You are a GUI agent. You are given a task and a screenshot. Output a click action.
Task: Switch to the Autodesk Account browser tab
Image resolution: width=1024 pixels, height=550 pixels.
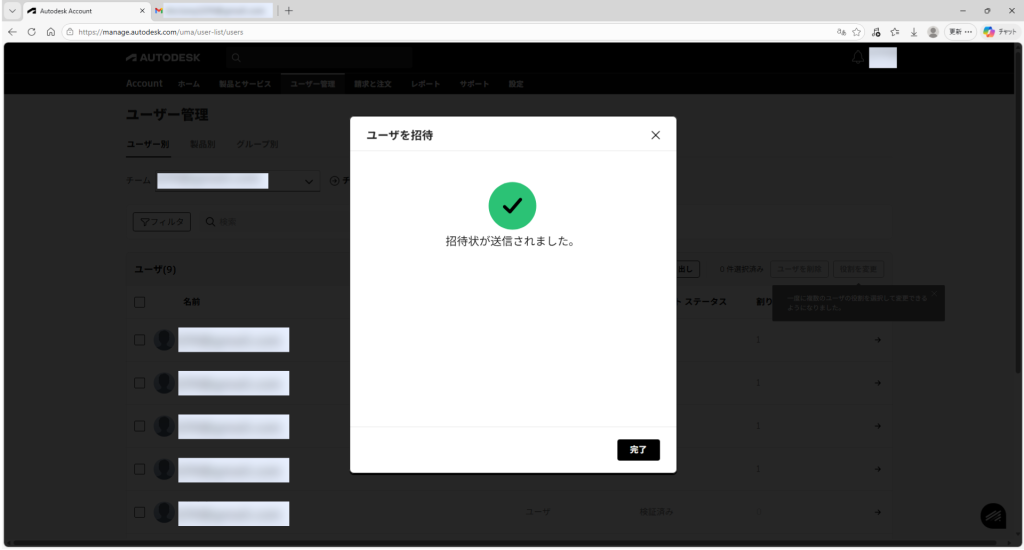coord(85,11)
